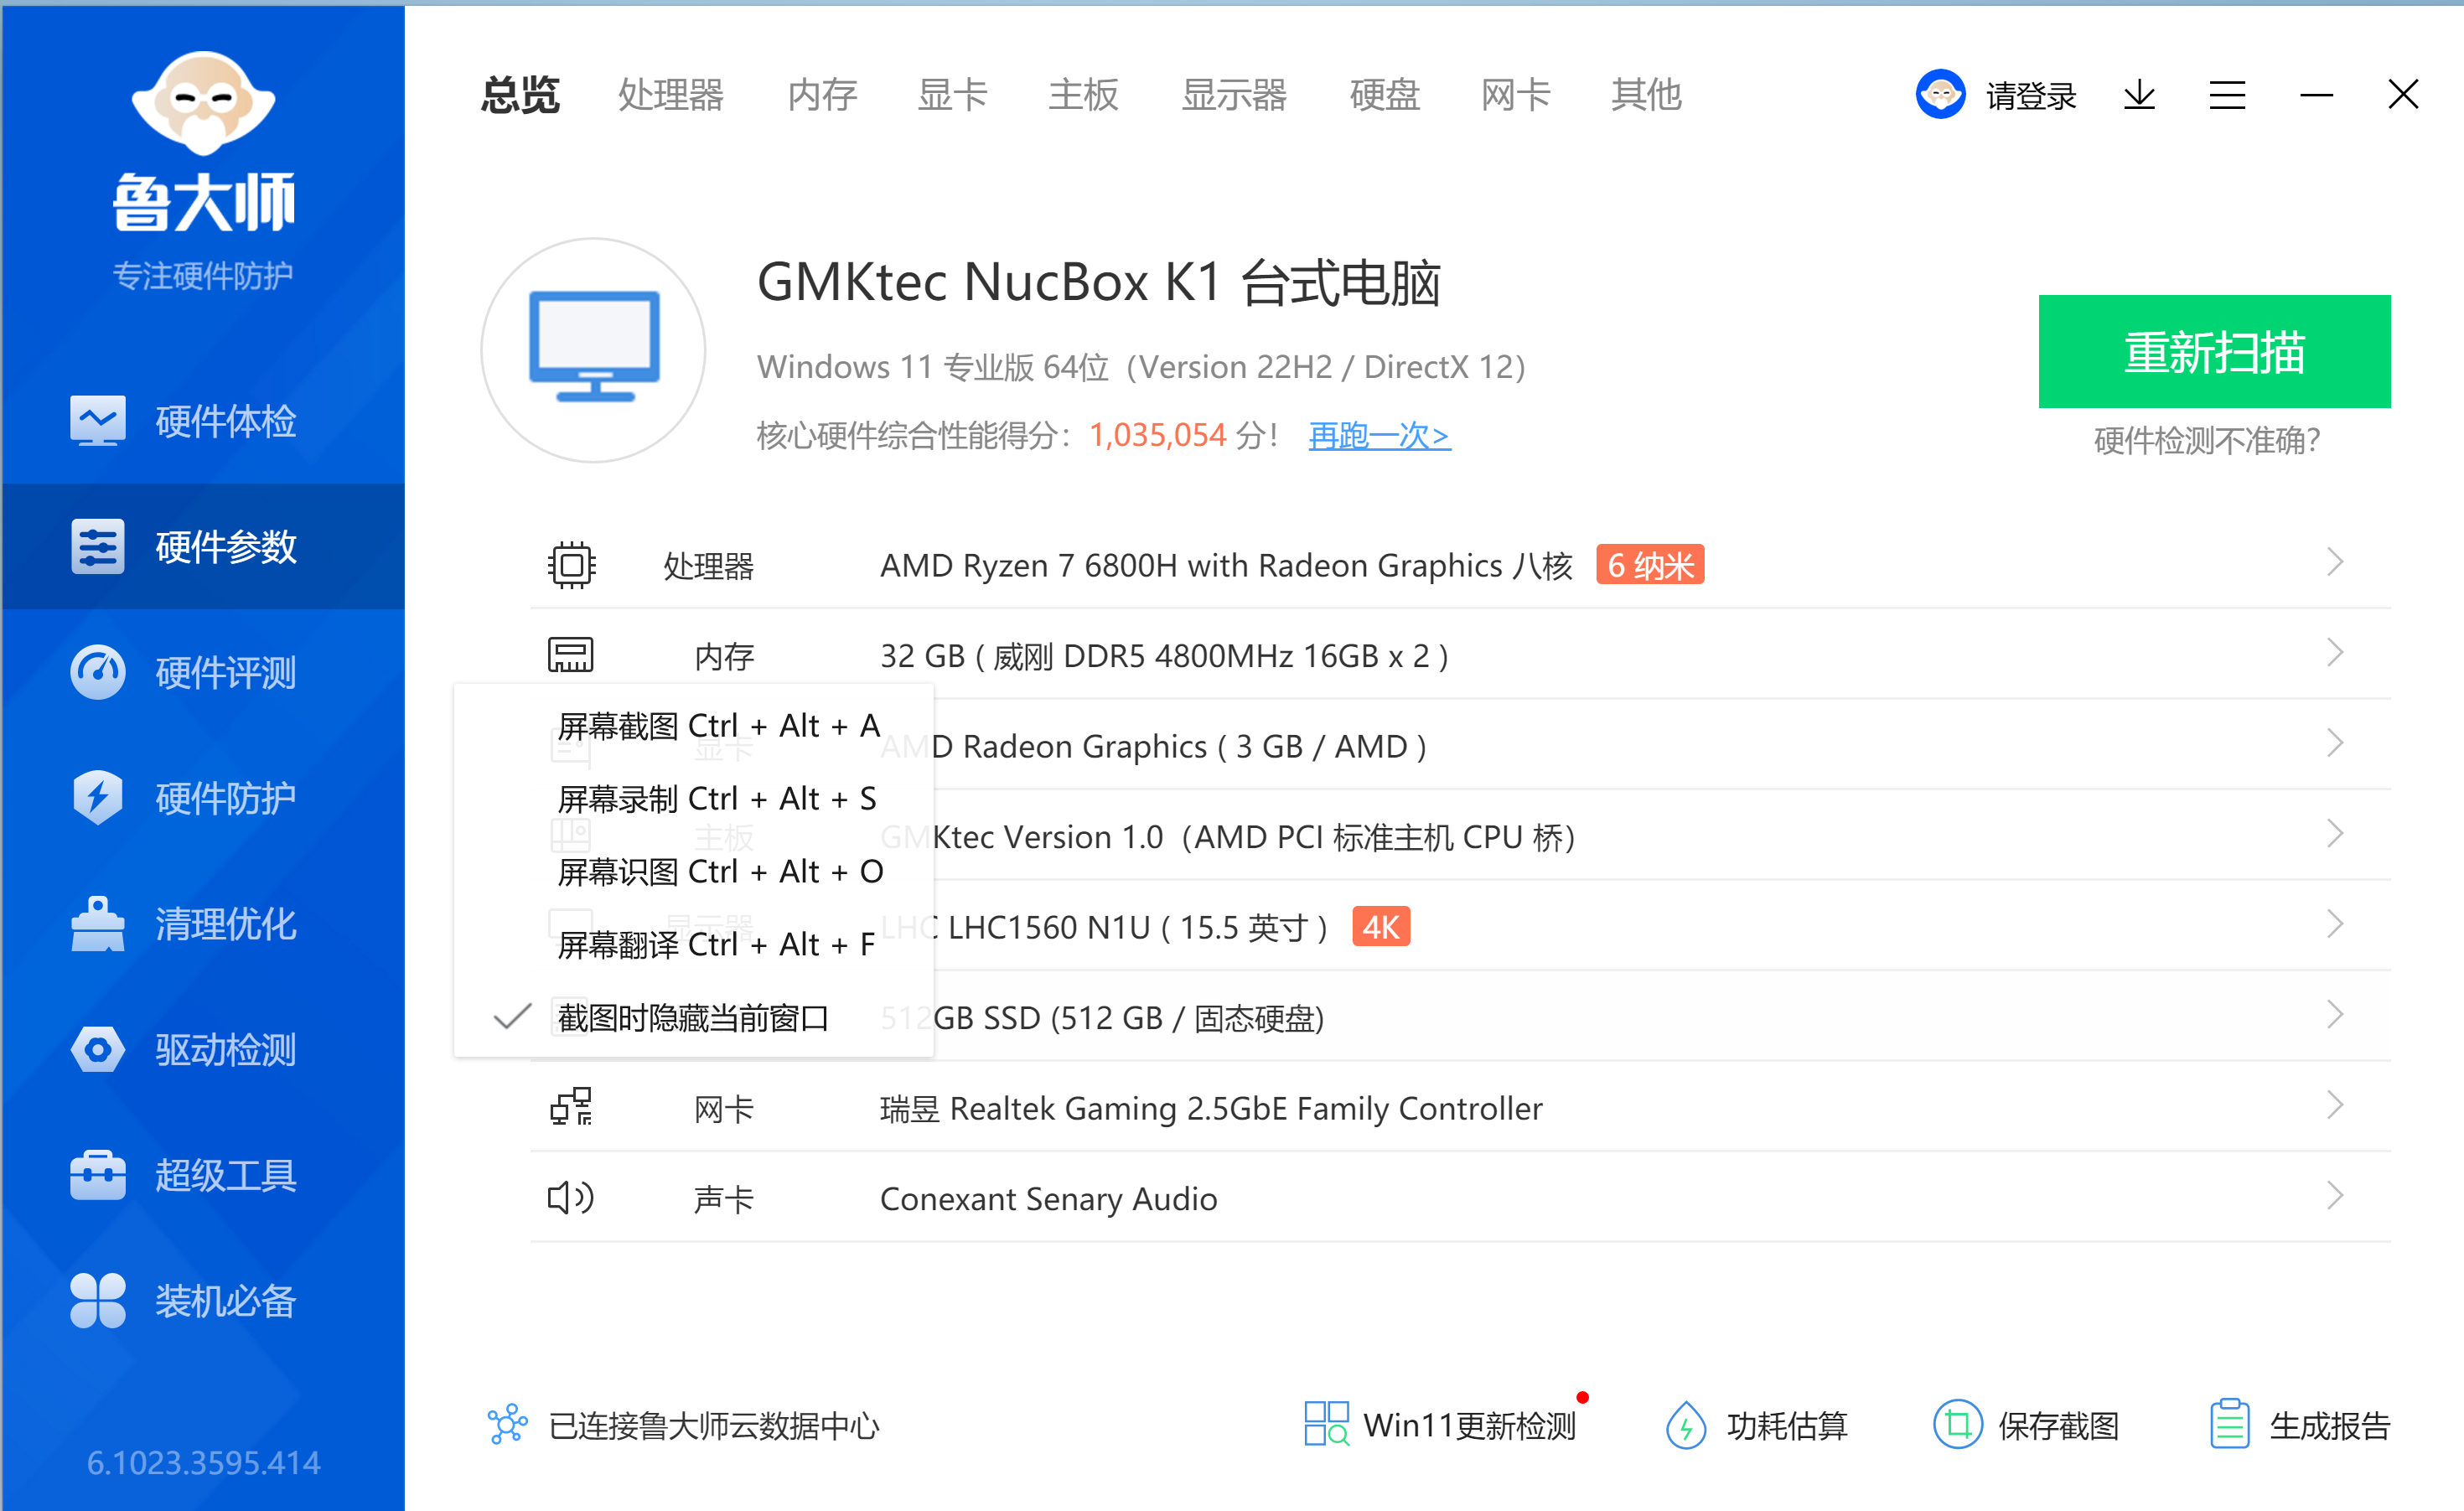Click the 保存截图 label

[2059, 1425]
